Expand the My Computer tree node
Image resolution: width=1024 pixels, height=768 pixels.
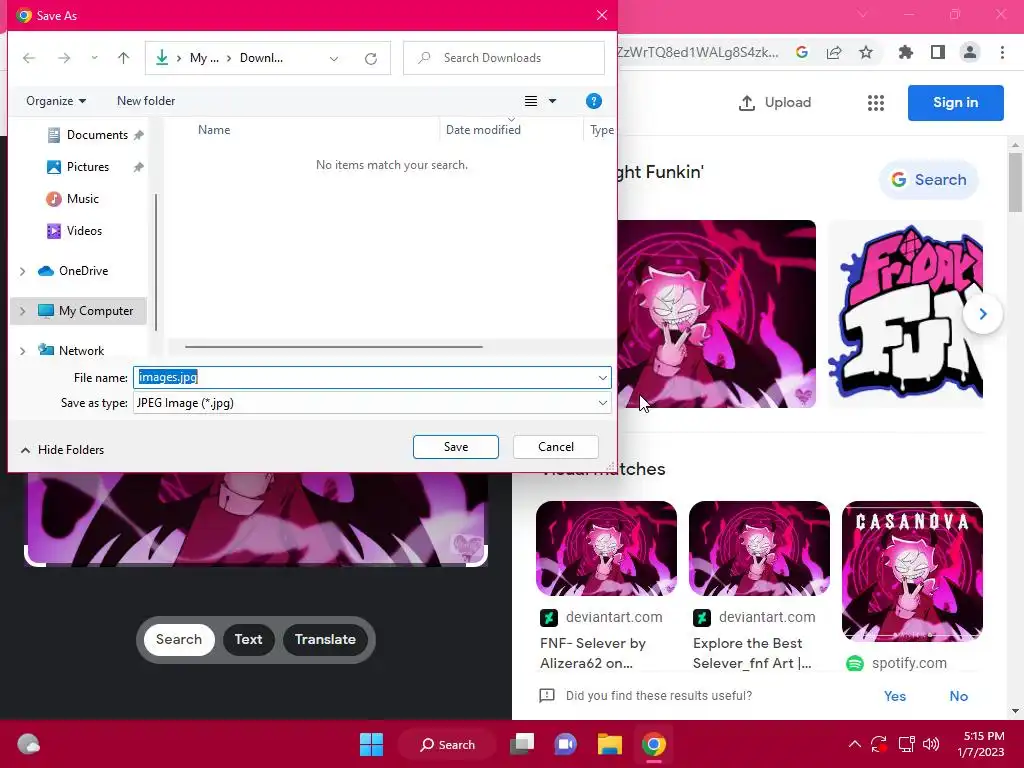23,311
